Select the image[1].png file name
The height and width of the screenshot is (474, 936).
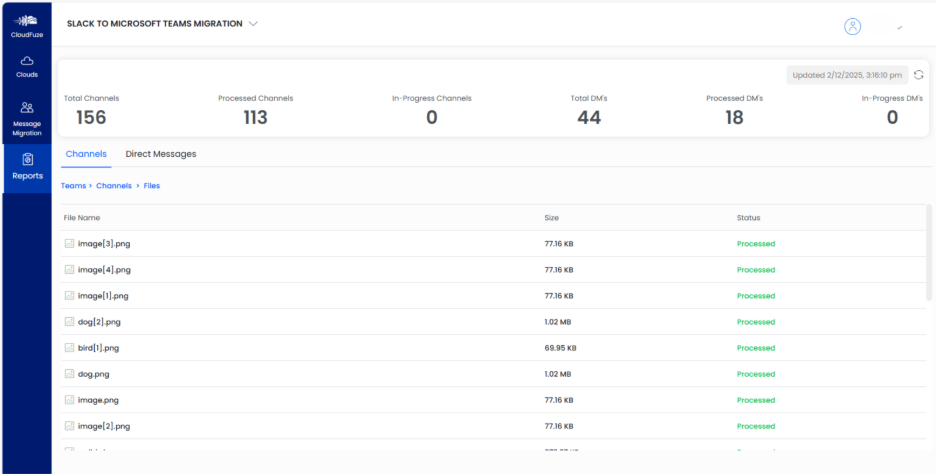(x=103, y=296)
